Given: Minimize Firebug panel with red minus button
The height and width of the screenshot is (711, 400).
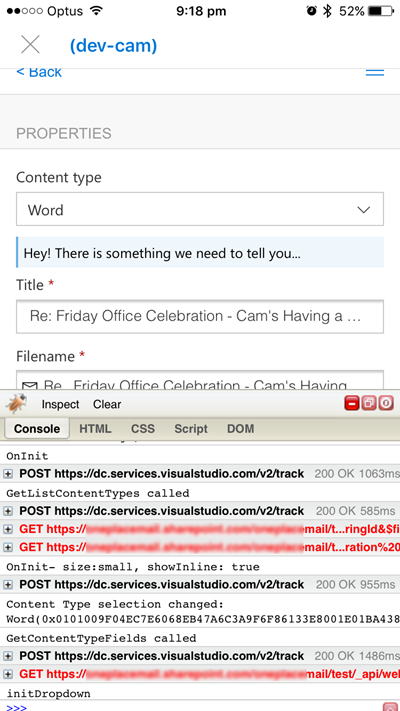Looking at the screenshot, I should (351, 403).
